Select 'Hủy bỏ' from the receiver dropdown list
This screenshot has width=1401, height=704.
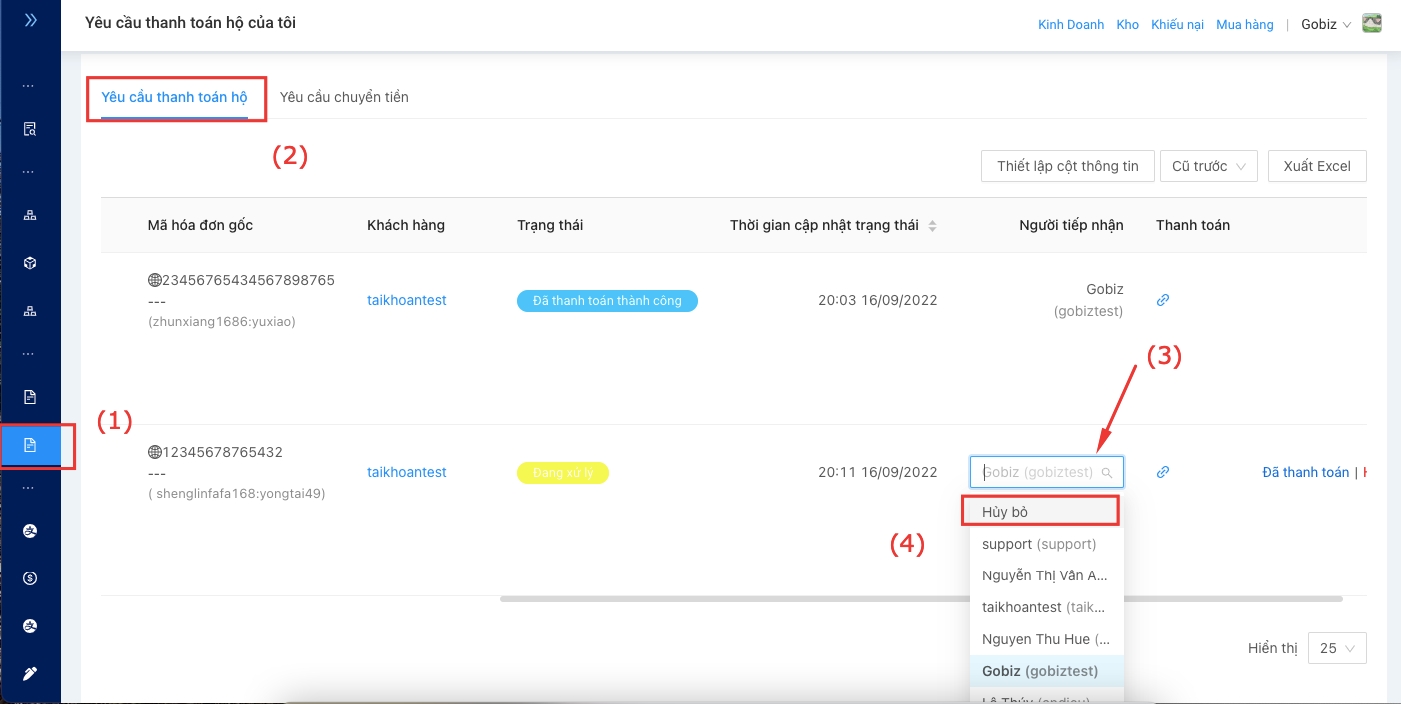coord(1040,512)
